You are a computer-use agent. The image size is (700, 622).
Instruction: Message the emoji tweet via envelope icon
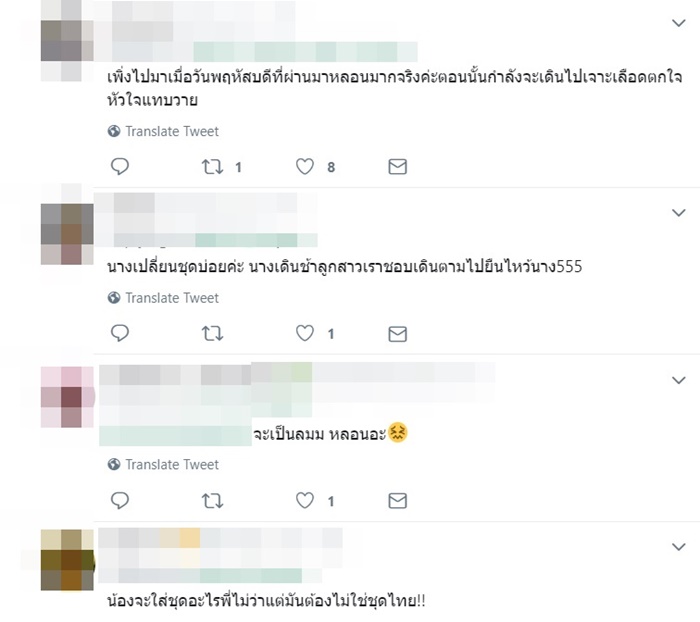[x=397, y=501]
